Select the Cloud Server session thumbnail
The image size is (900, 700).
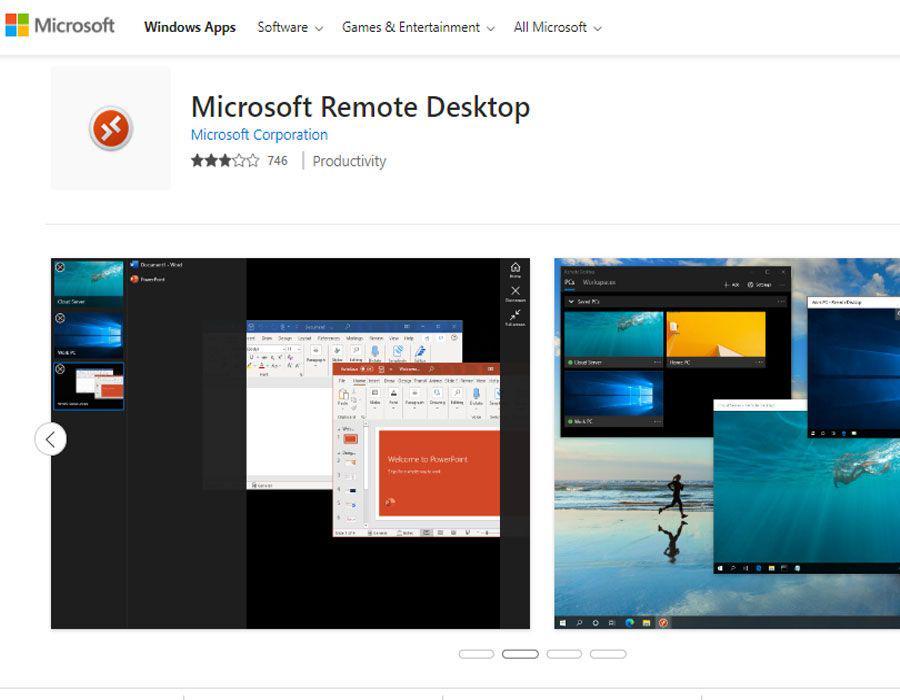[88, 283]
